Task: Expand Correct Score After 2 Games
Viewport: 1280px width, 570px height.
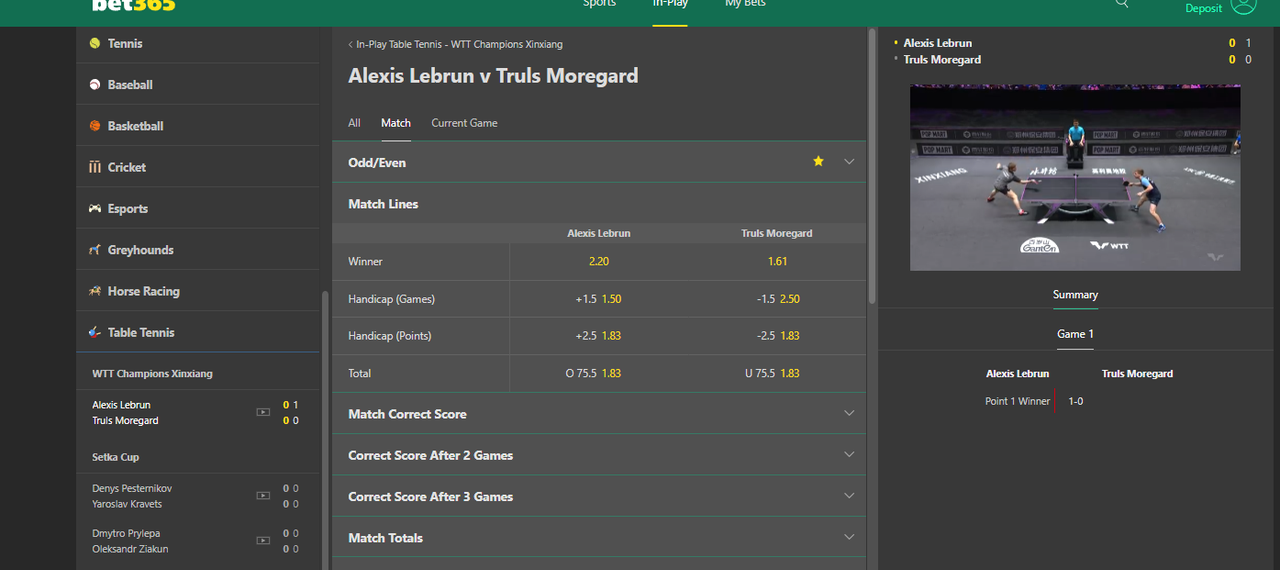Action: [x=599, y=455]
